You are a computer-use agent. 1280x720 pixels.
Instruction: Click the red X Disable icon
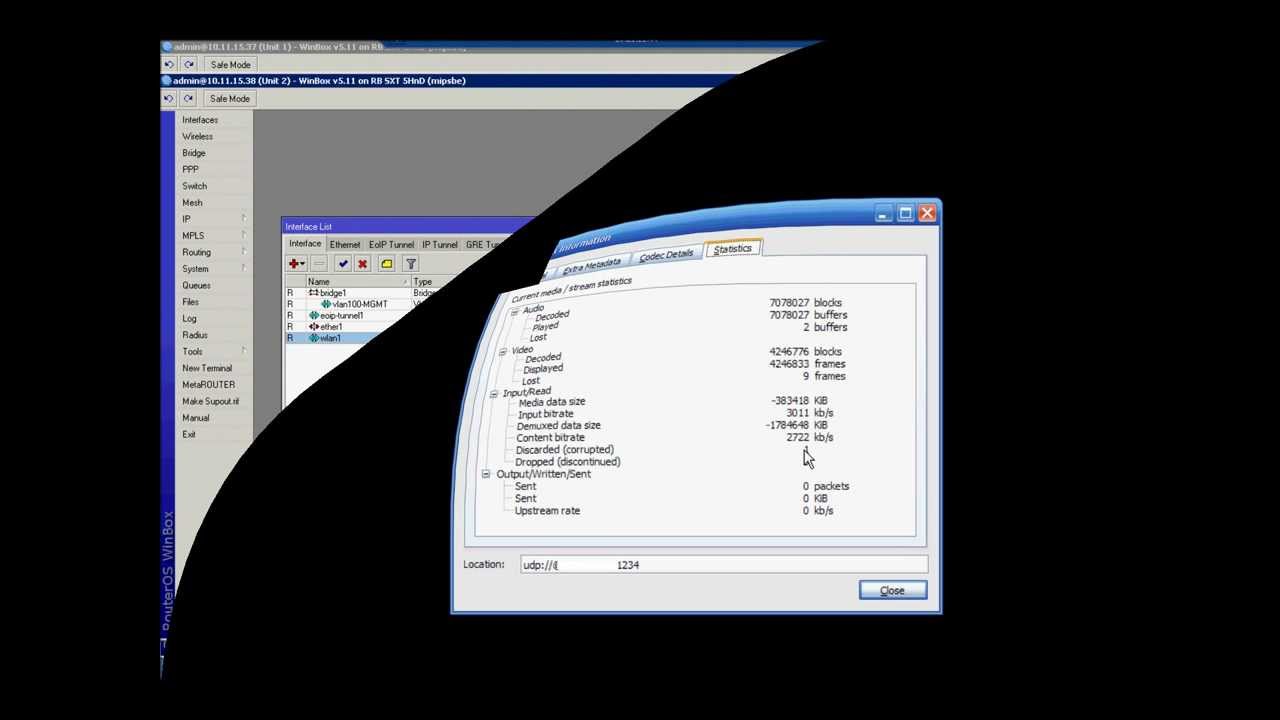pyautogui.click(x=362, y=264)
